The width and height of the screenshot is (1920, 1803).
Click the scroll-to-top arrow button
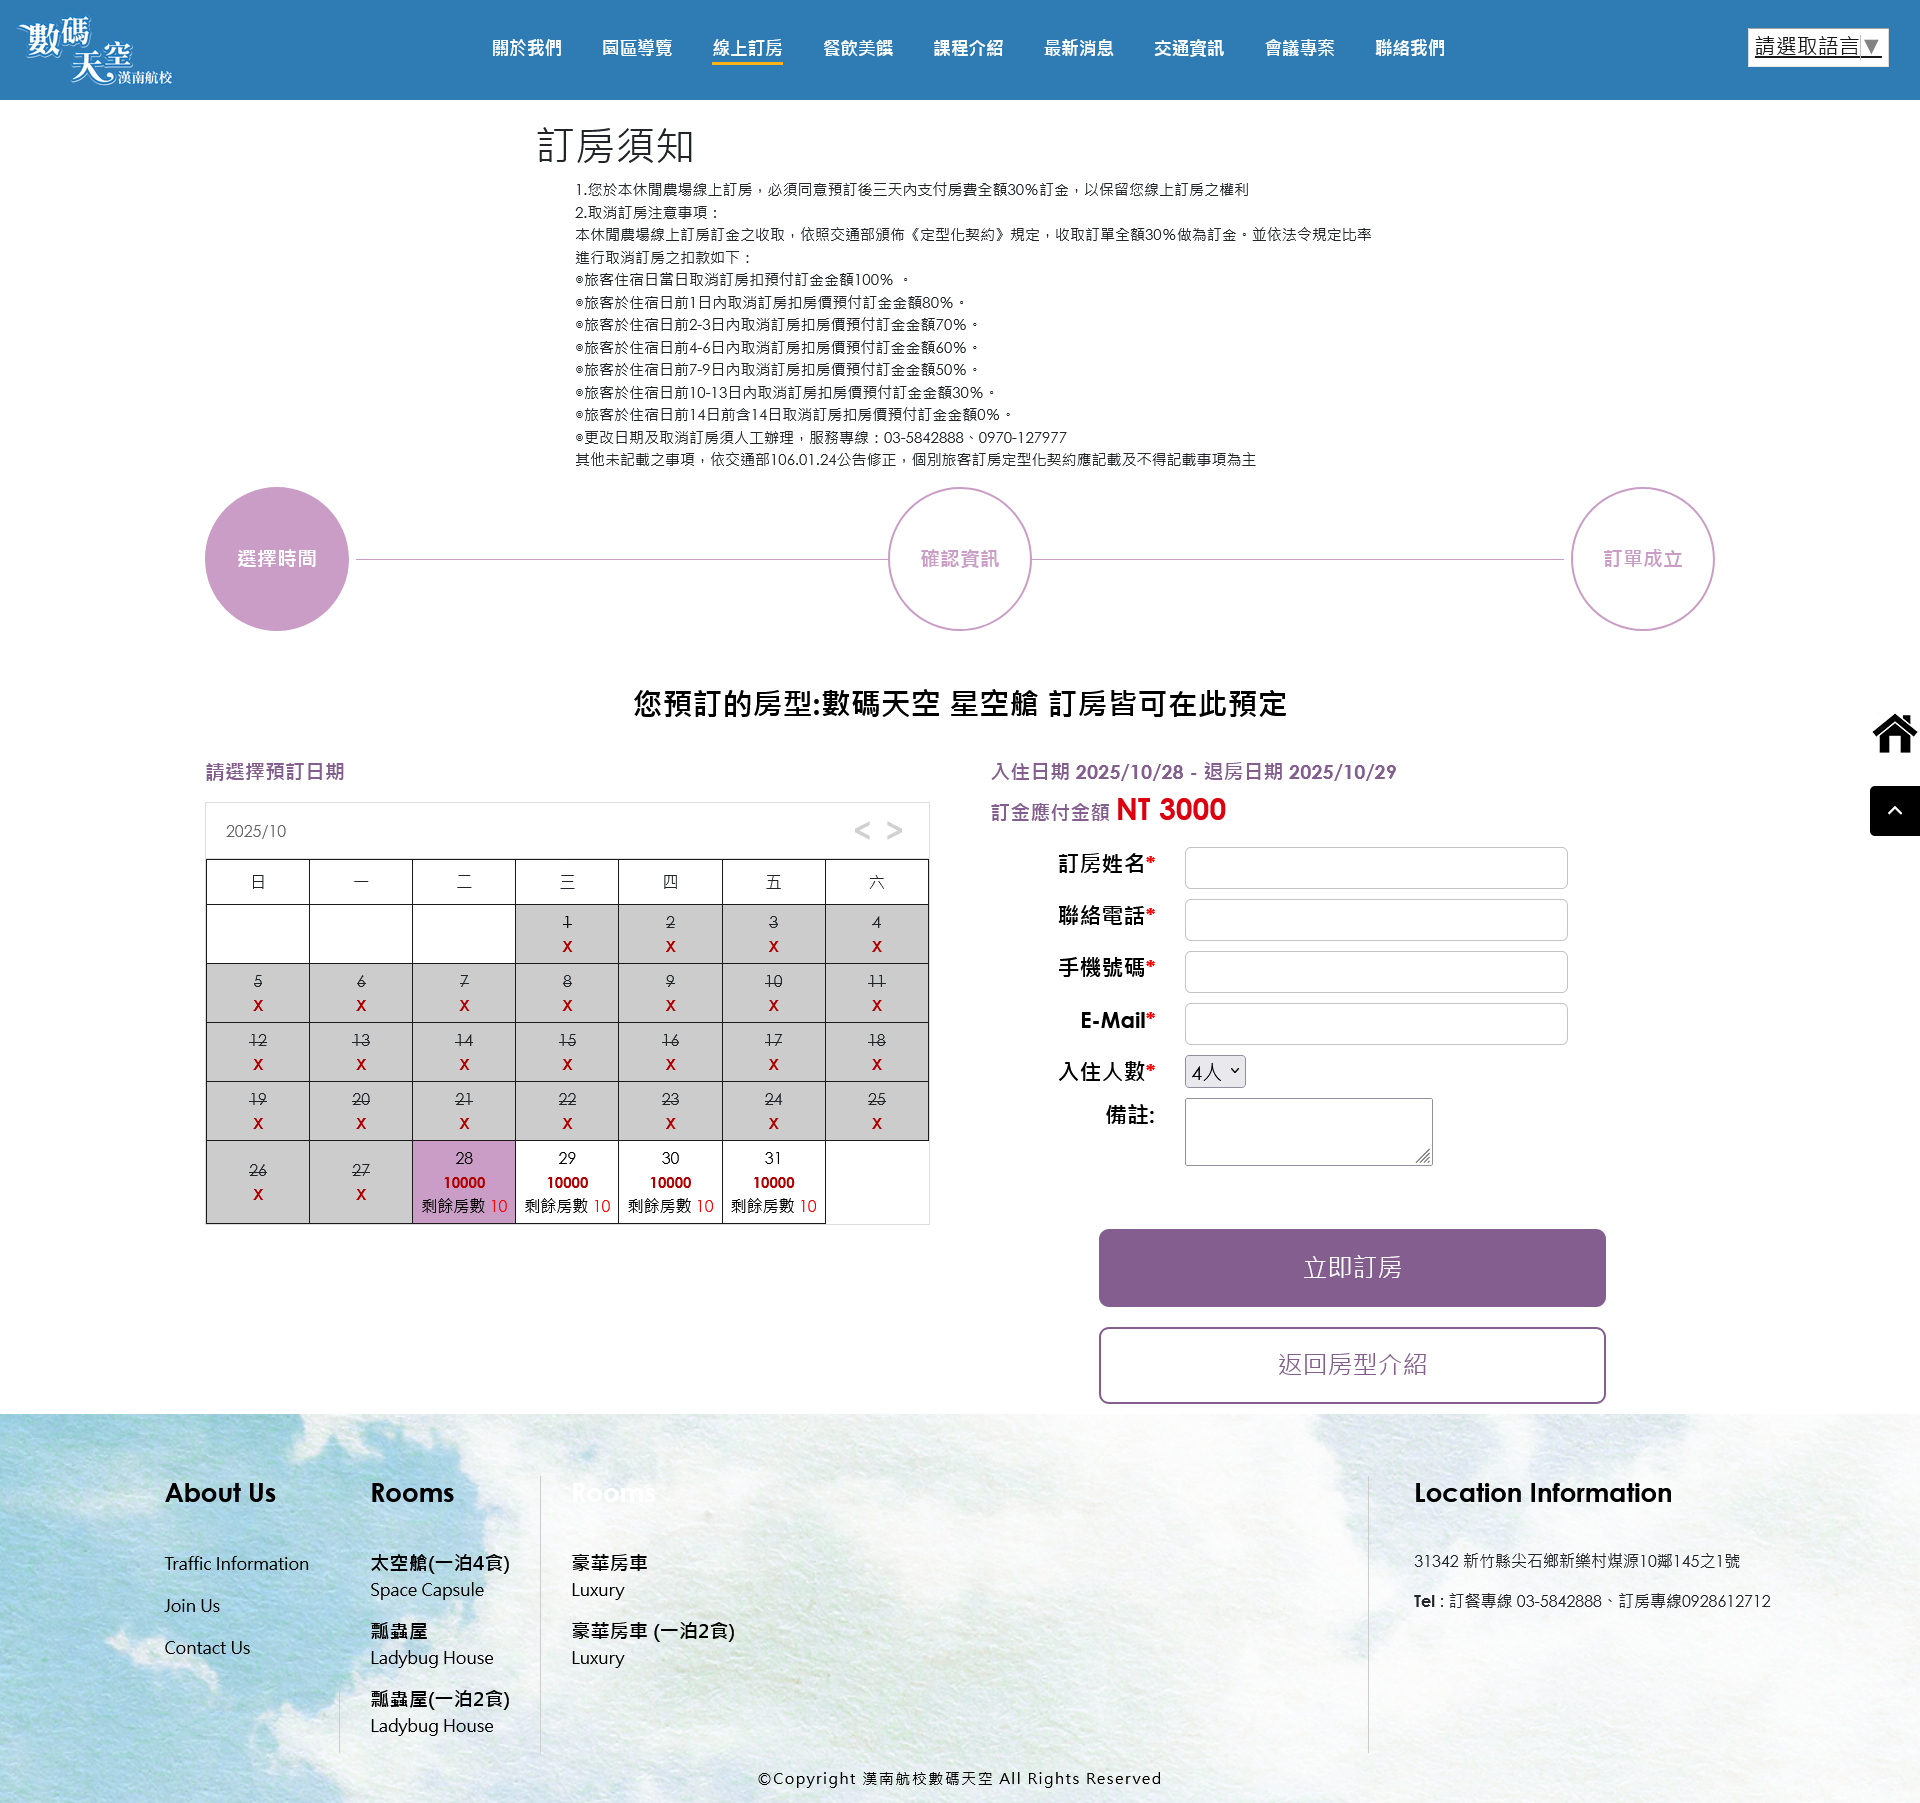point(1894,811)
